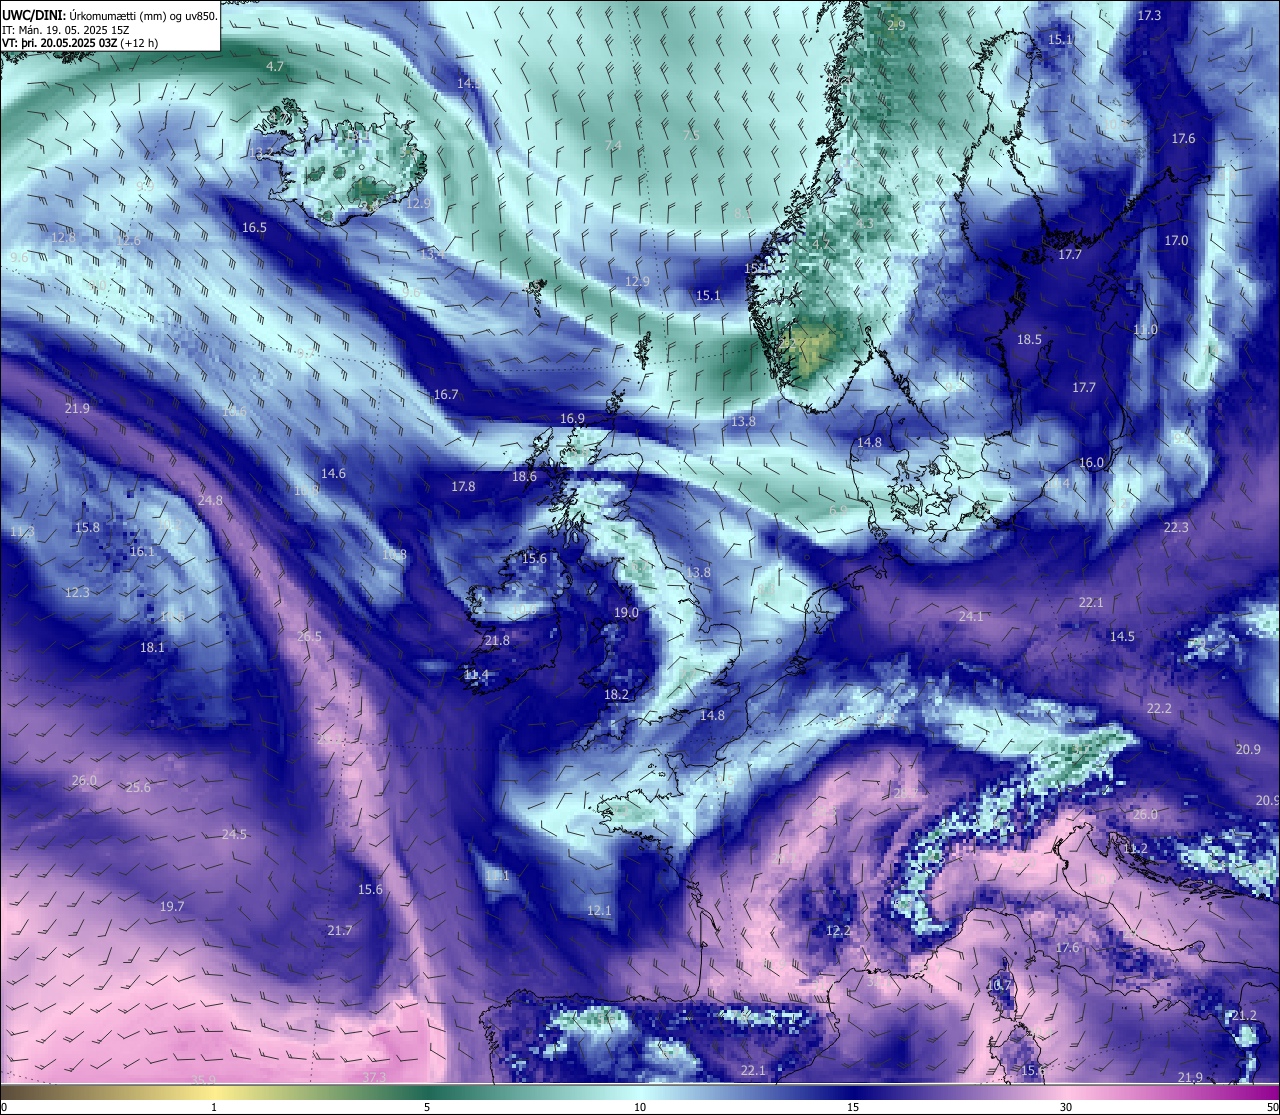
Task: Click the 10.7 value over Corsica
Action: [999, 985]
